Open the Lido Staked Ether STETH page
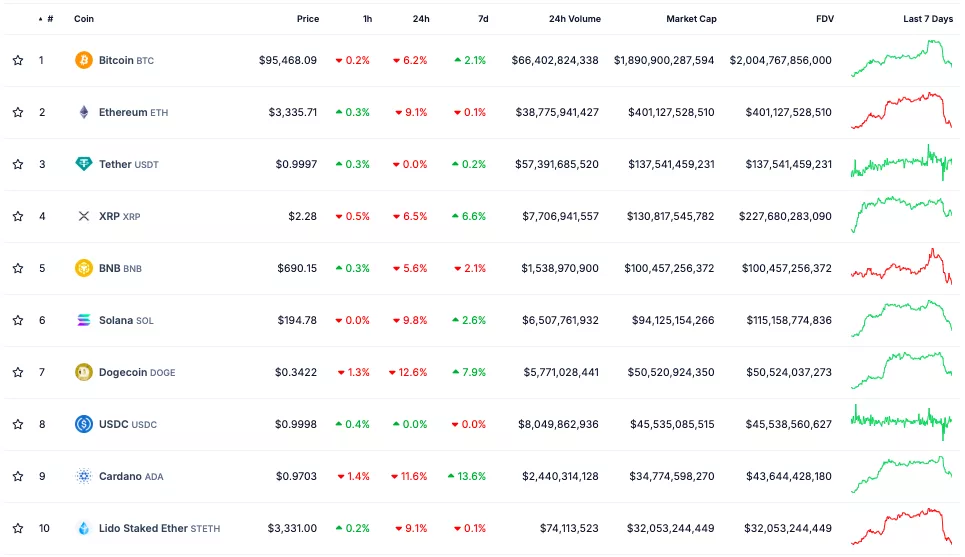Image resolution: width=965 pixels, height=557 pixels. coord(159,528)
